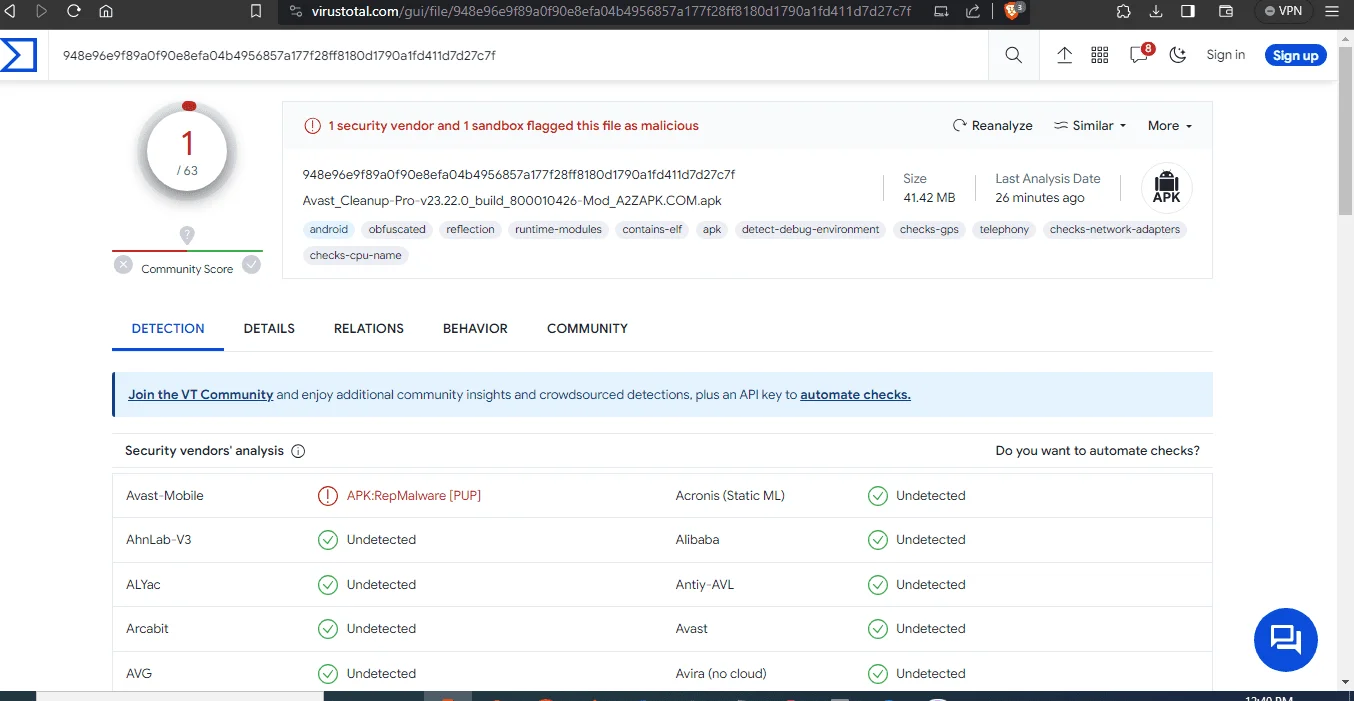Click the VPN button
The image size is (1354, 701).
(1283, 11)
